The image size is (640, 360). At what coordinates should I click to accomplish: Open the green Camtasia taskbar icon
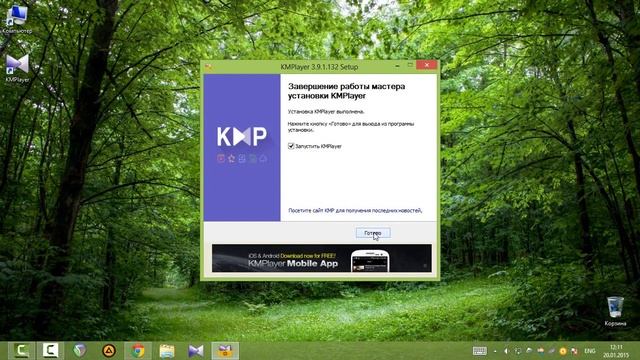click(21, 350)
